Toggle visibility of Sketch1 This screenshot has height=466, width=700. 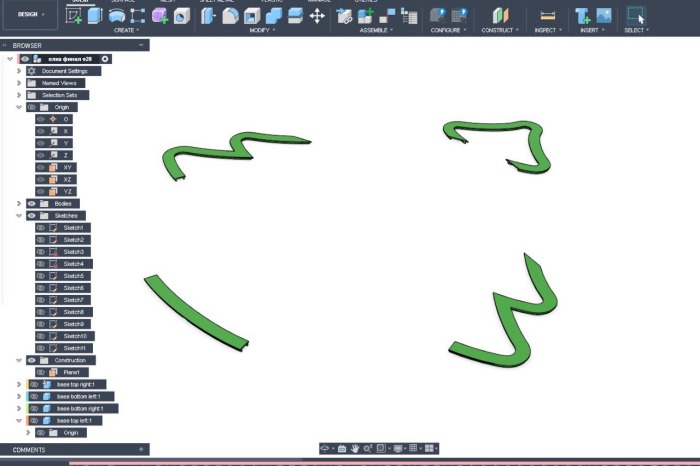point(41,228)
